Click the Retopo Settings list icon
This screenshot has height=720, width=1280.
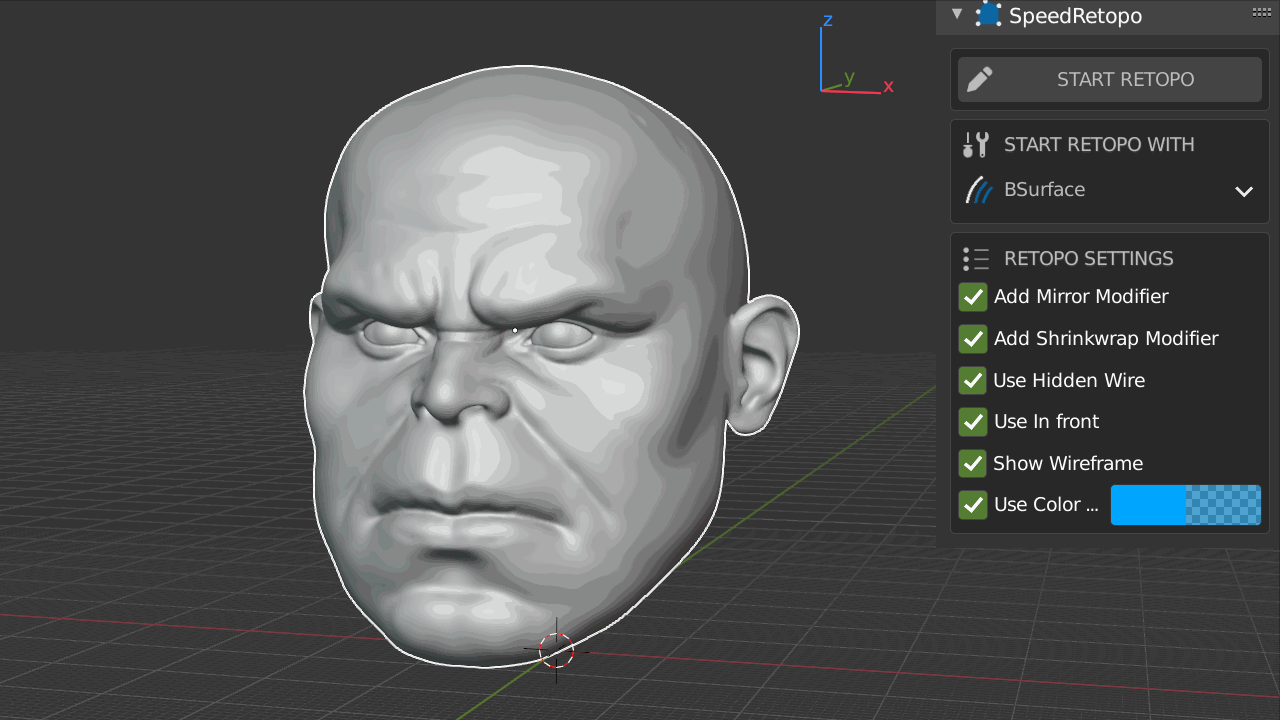pos(975,259)
